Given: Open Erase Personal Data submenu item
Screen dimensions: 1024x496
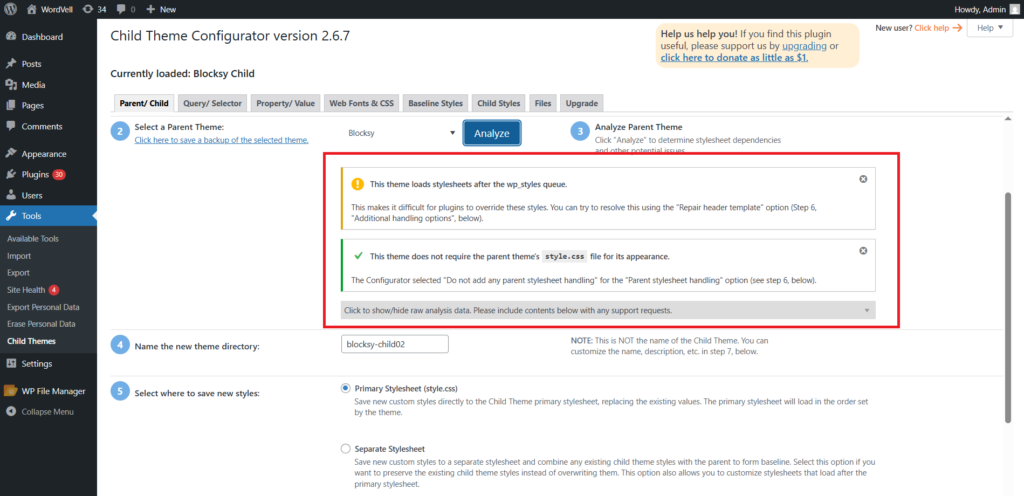Looking at the screenshot, I should (x=41, y=324).
